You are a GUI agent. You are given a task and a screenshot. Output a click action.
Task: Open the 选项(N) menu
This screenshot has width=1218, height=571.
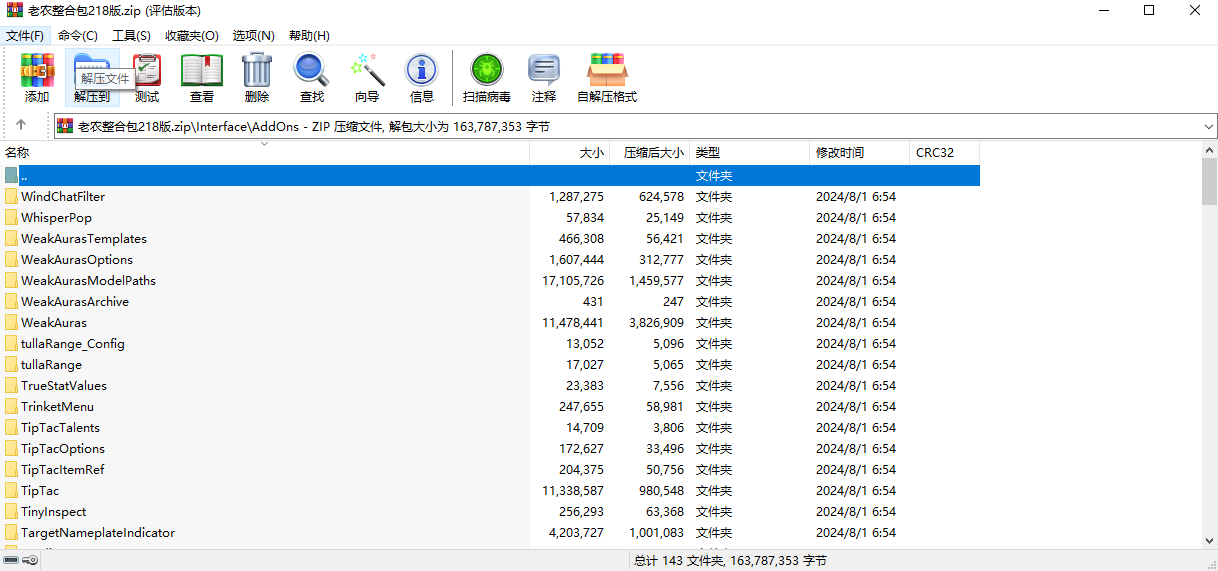click(x=254, y=35)
